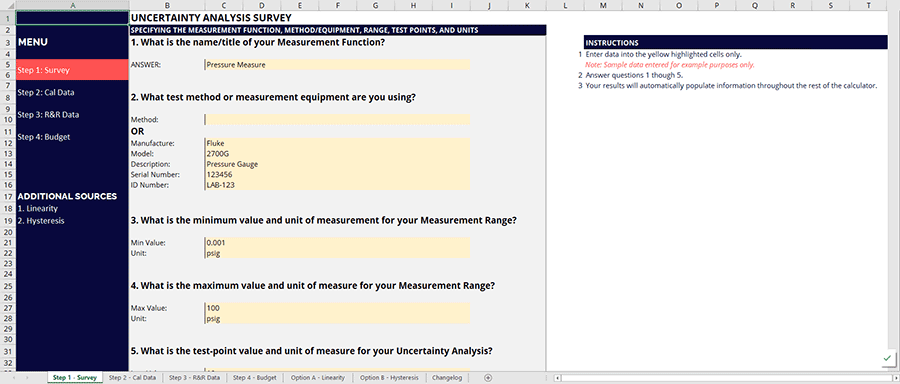
Task: Click the 'OR' label under Method
Action: point(137,131)
